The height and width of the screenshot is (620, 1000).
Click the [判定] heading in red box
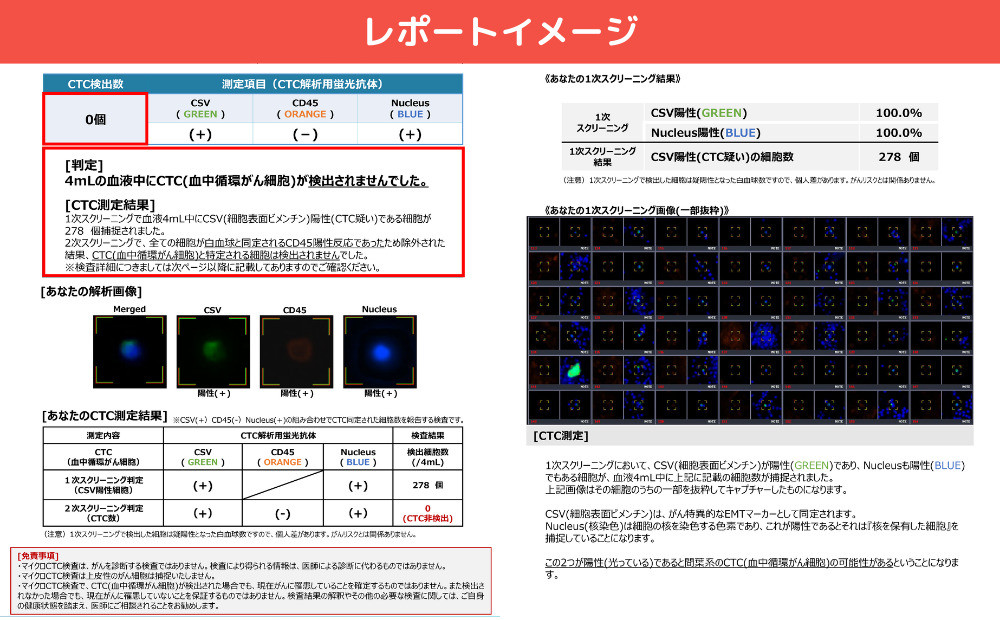(83, 164)
